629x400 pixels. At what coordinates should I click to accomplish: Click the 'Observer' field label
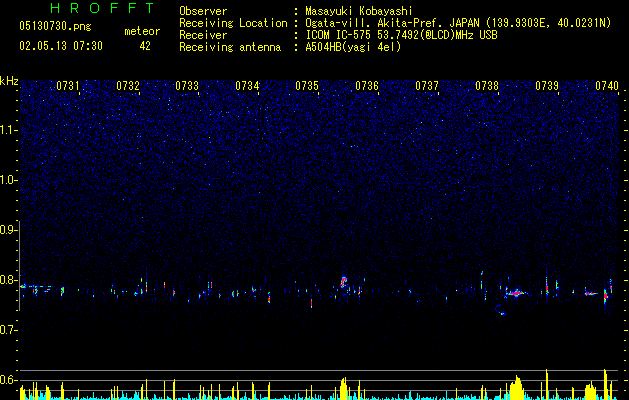pyautogui.click(x=203, y=11)
